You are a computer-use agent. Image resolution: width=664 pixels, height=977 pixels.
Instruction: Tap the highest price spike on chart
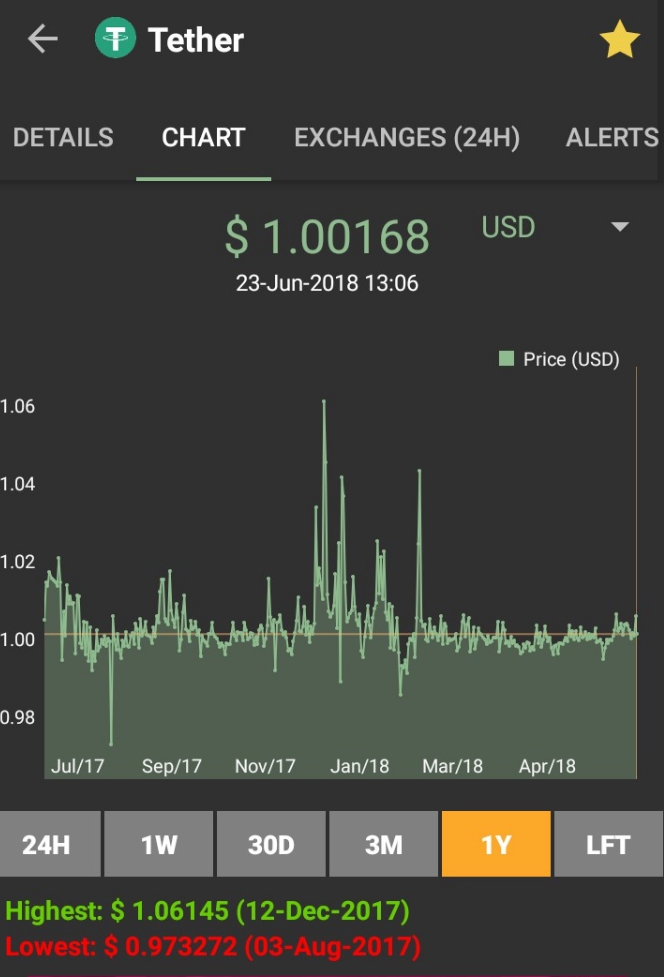pos(324,402)
